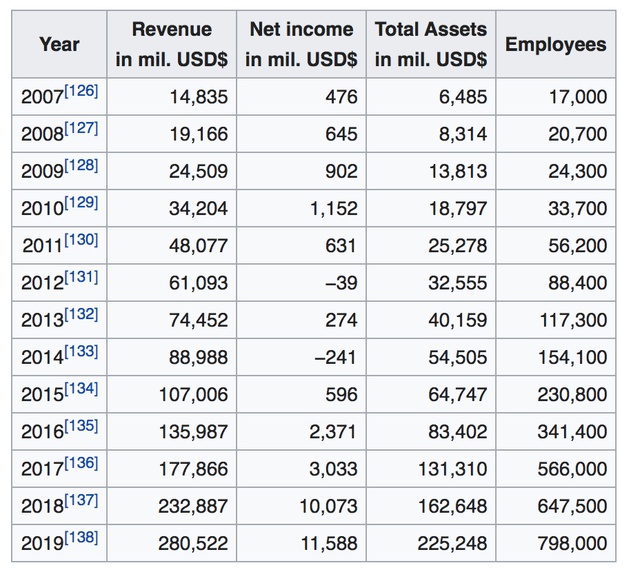Follow footnote [131] beside 2012
Screen dimensions: 640x572
coord(81,278)
